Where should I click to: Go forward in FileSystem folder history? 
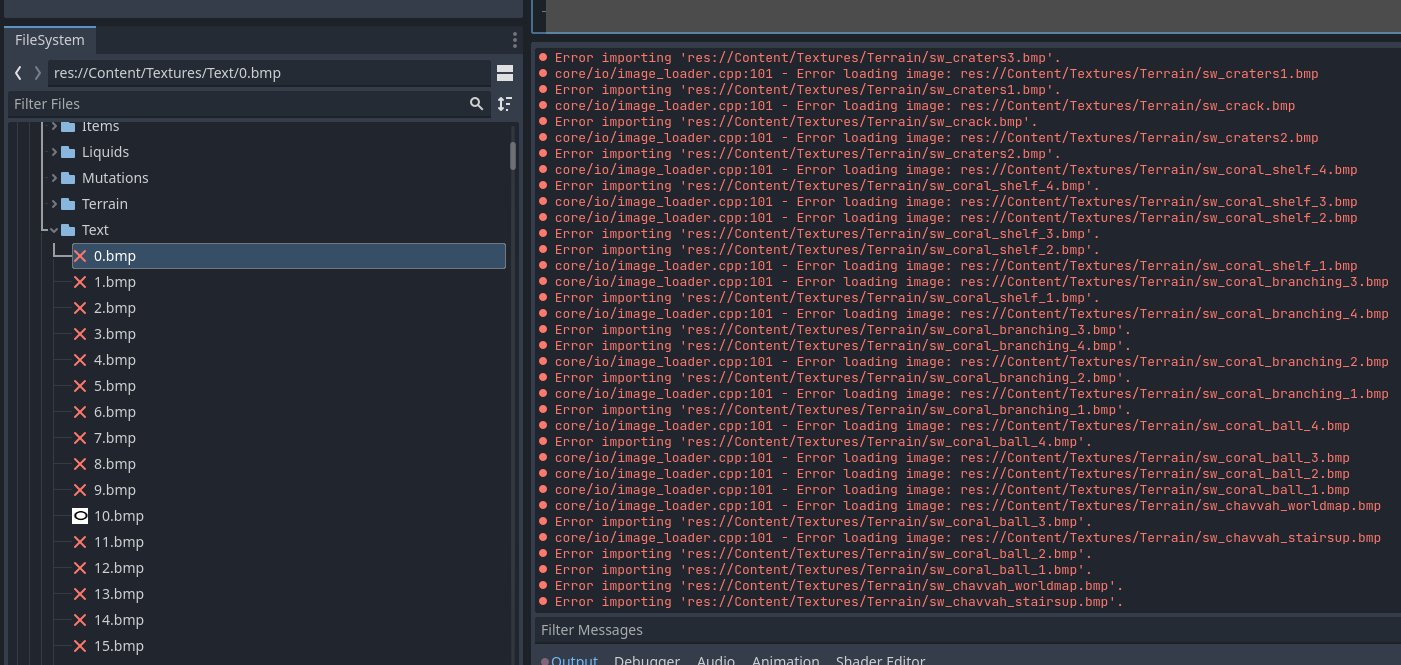tap(38, 73)
